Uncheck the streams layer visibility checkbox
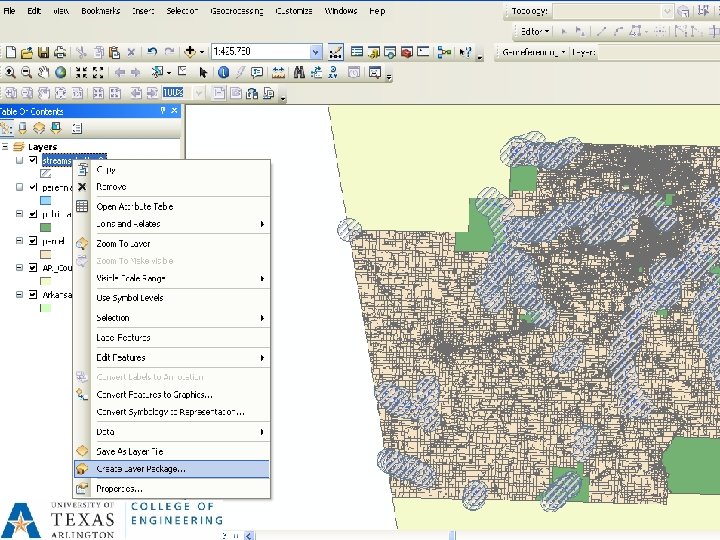 point(33,160)
